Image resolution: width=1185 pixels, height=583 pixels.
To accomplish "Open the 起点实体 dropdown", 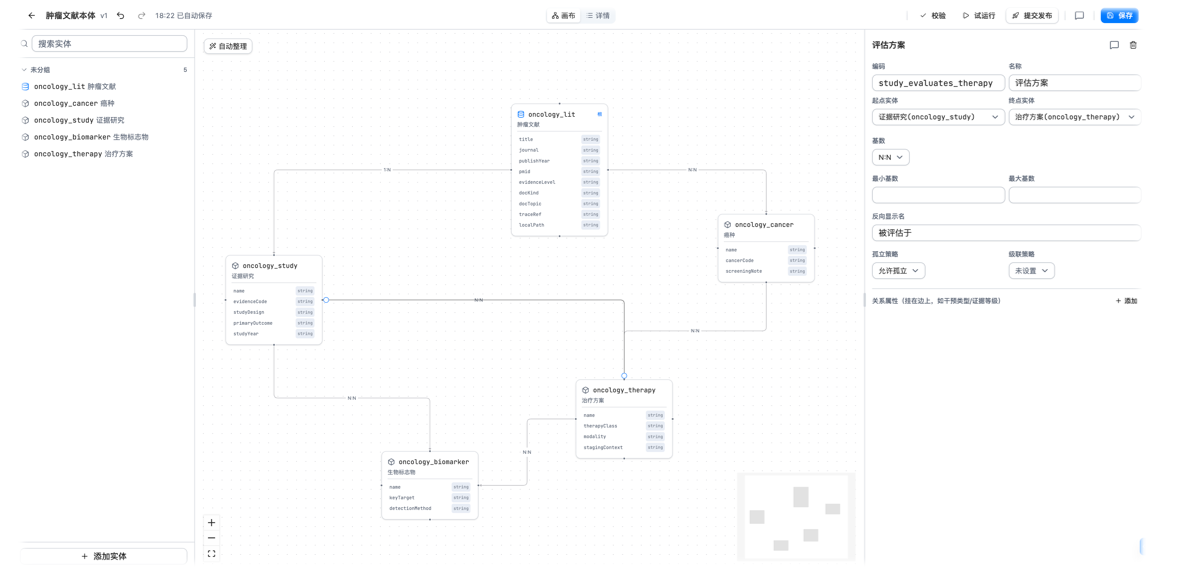I will click(938, 117).
